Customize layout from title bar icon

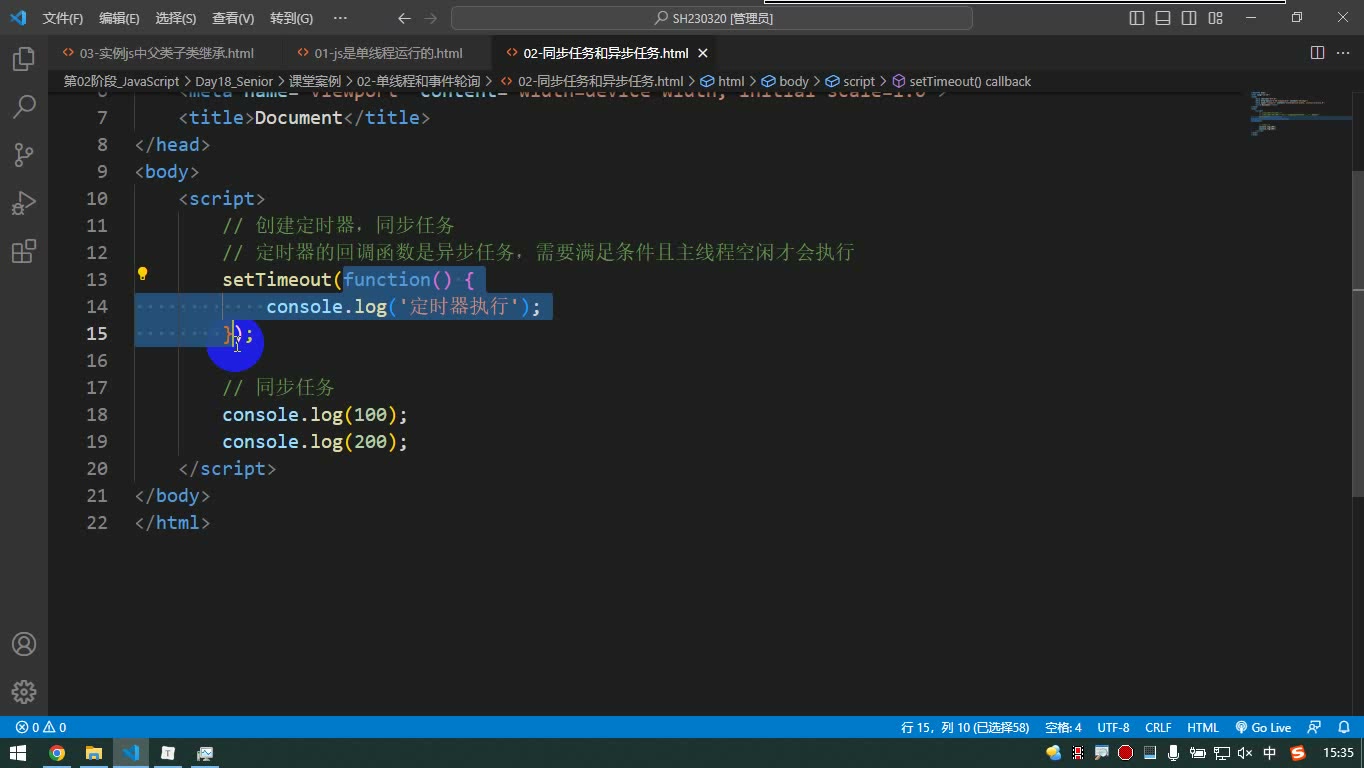click(1215, 18)
